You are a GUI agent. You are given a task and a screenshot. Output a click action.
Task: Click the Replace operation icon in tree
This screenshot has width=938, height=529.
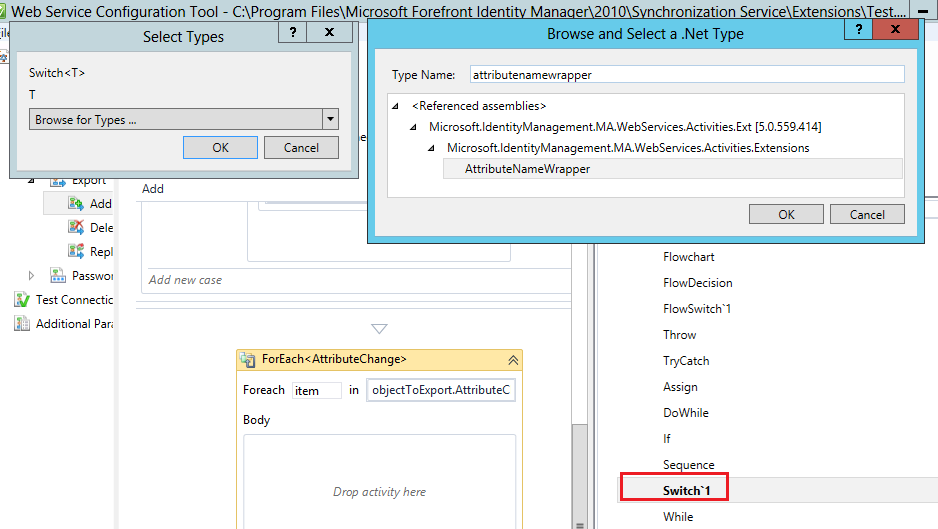pyautogui.click(x=75, y=251)
